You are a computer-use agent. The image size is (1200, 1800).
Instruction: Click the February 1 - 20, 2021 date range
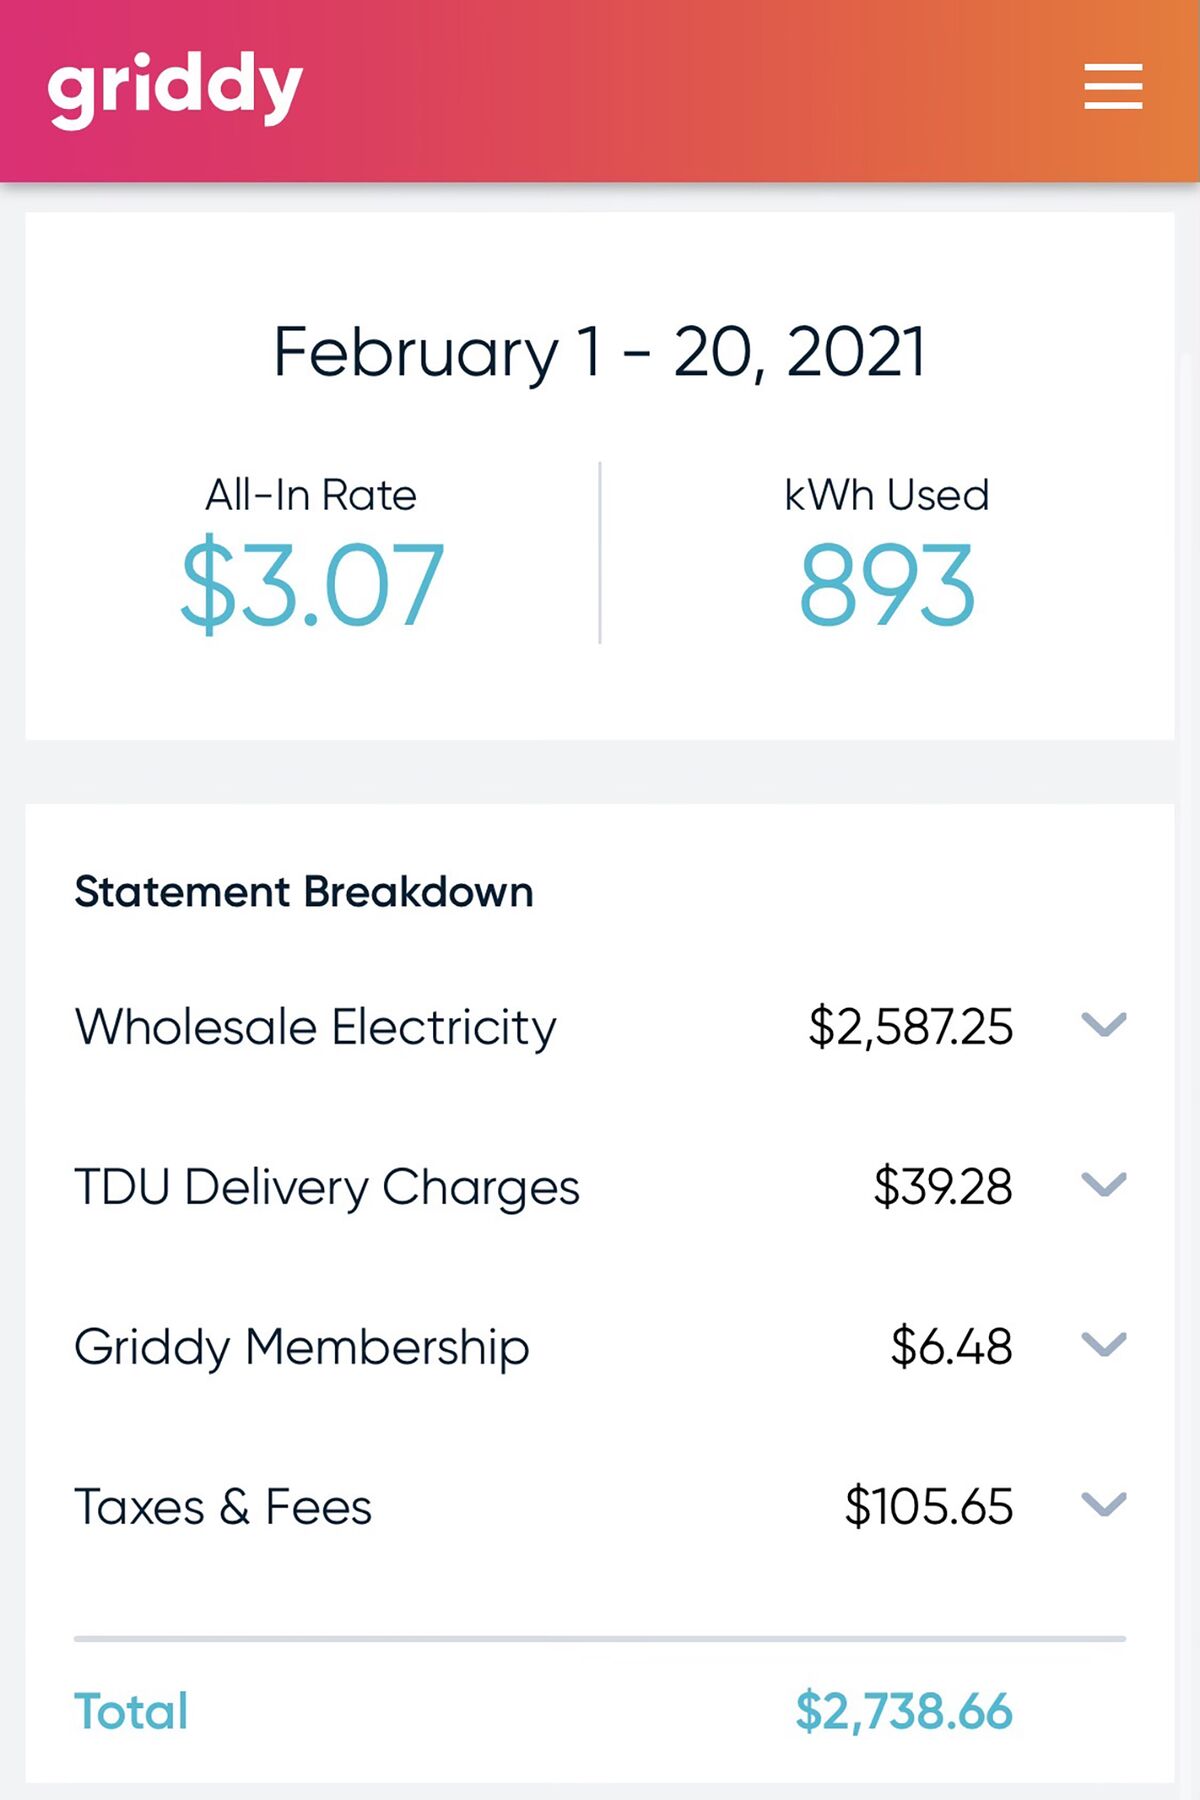click(x=600, y=353)
